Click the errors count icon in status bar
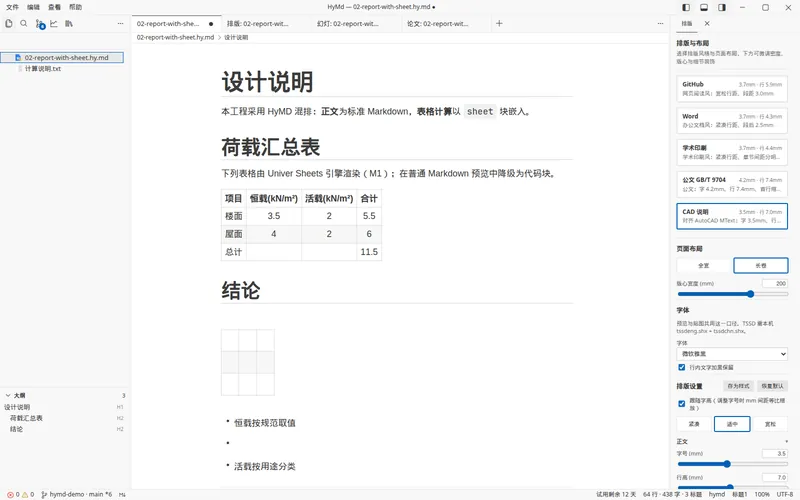 10,494
